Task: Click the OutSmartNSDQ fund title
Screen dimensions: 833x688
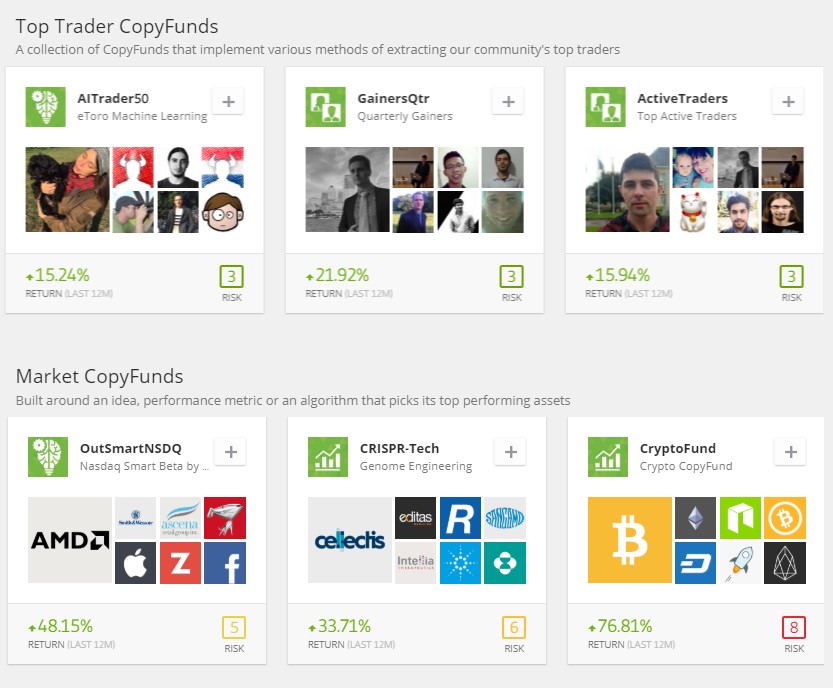Action: tap(131, 448)
